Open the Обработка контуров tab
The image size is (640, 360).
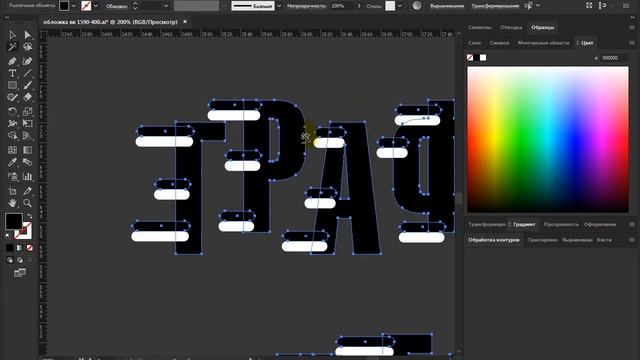click(x=493, y=240)
